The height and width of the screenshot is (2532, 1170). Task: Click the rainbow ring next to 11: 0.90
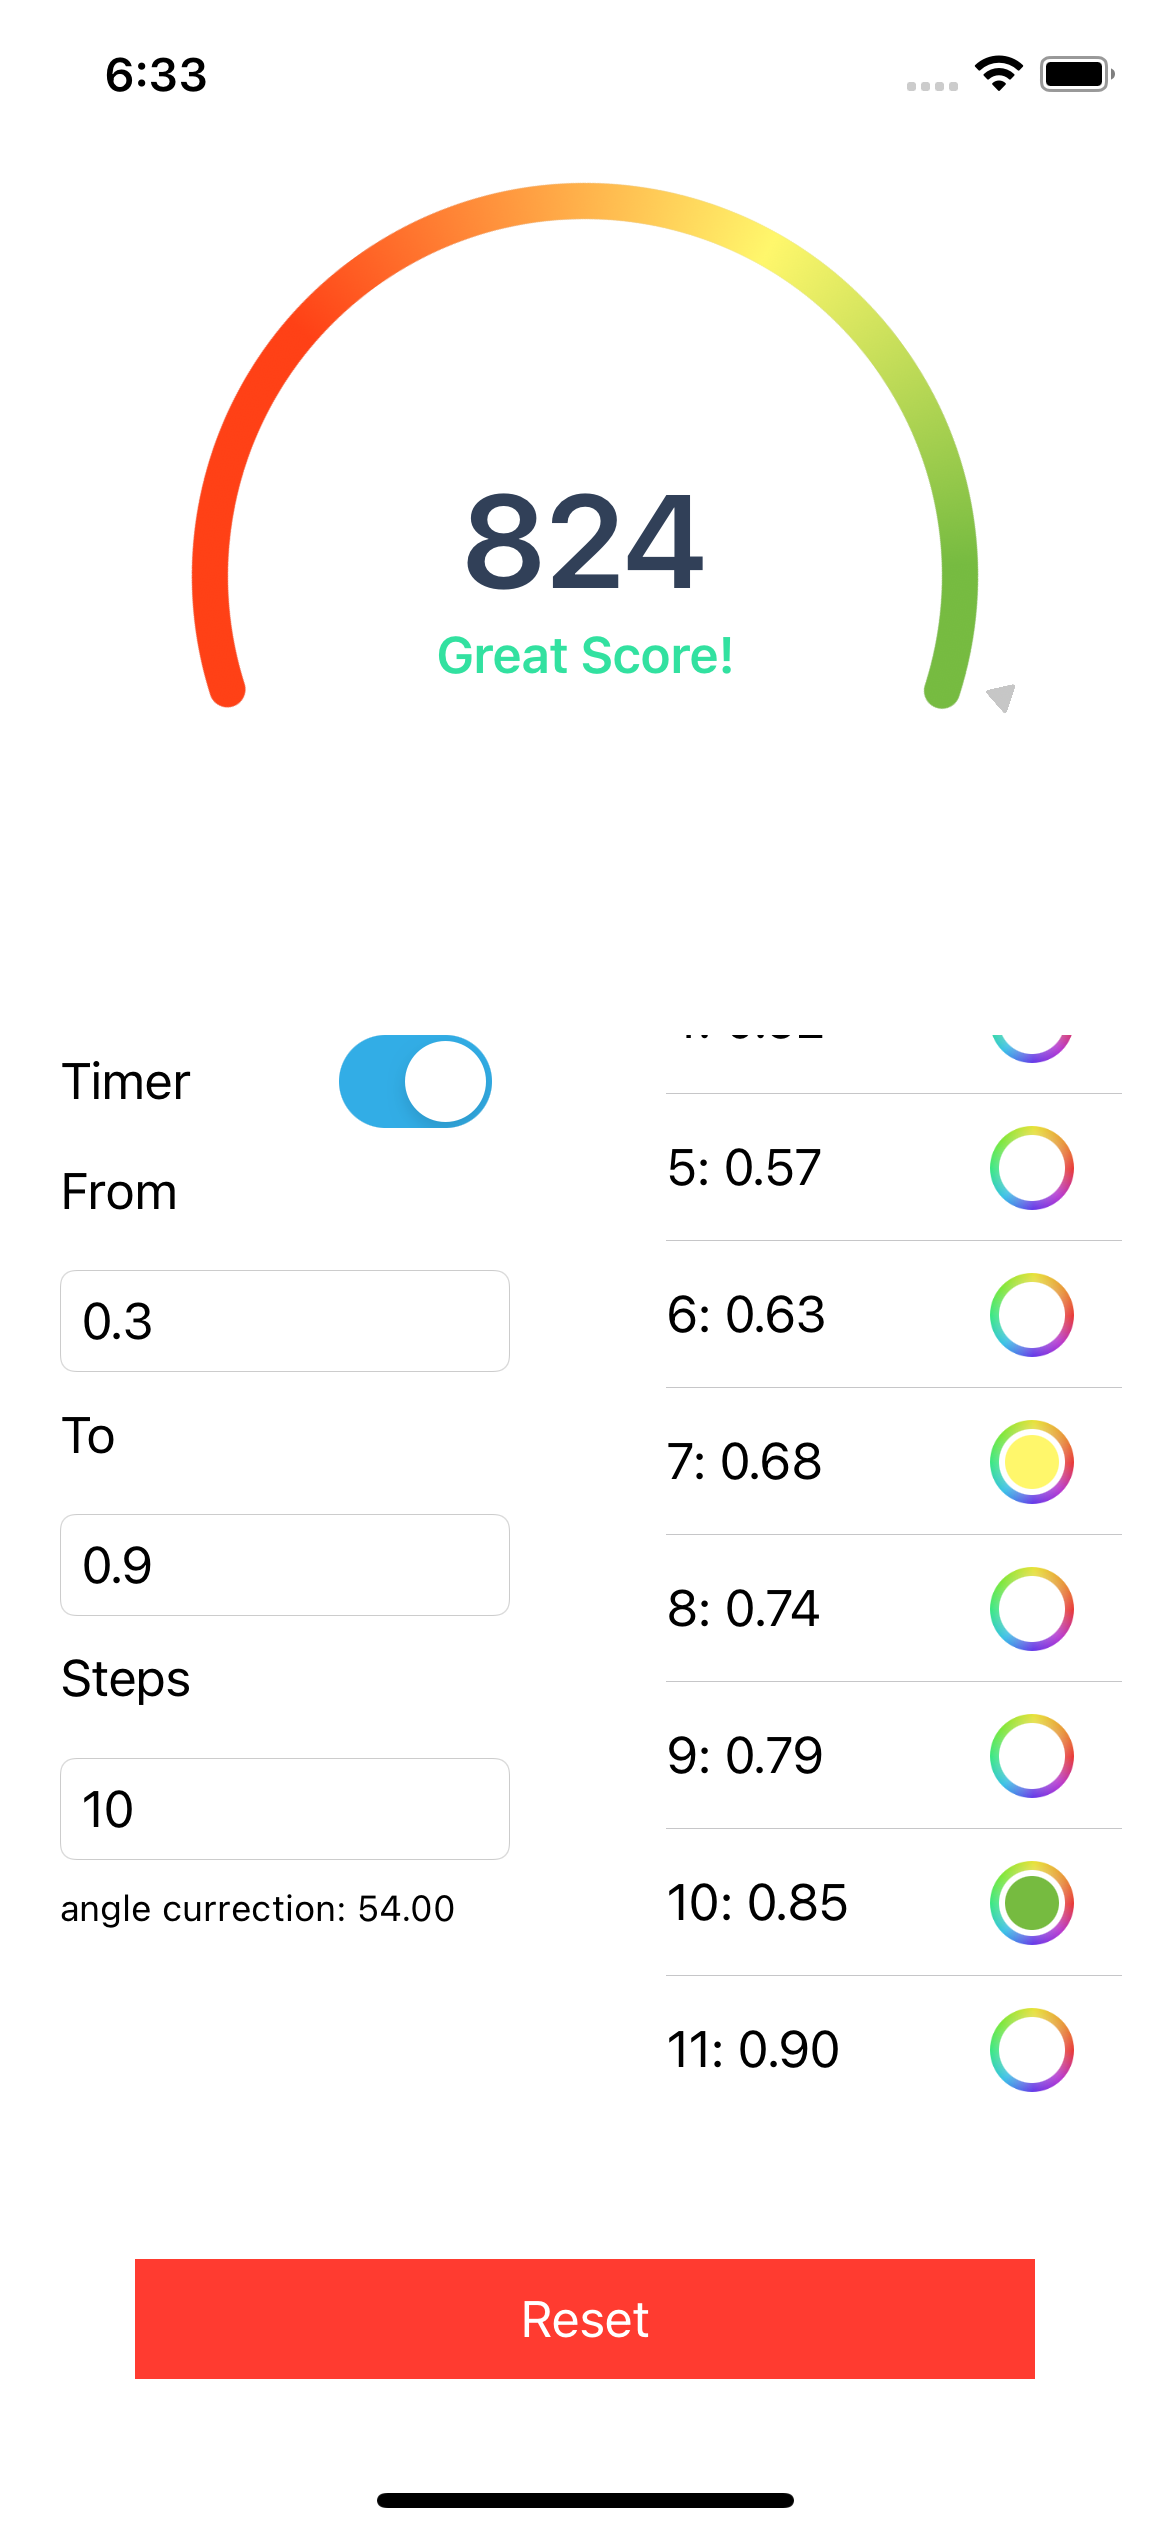pos(1031,2049)
